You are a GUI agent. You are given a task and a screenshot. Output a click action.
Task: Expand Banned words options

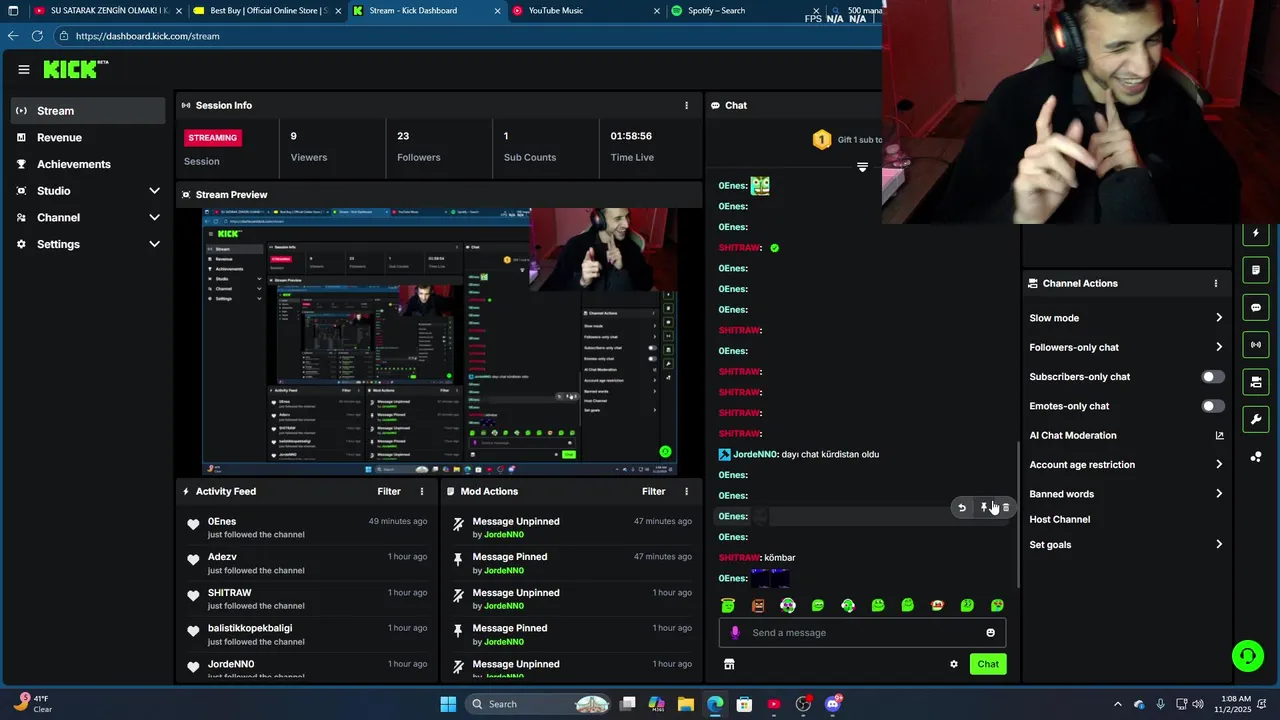(1218, 494)
